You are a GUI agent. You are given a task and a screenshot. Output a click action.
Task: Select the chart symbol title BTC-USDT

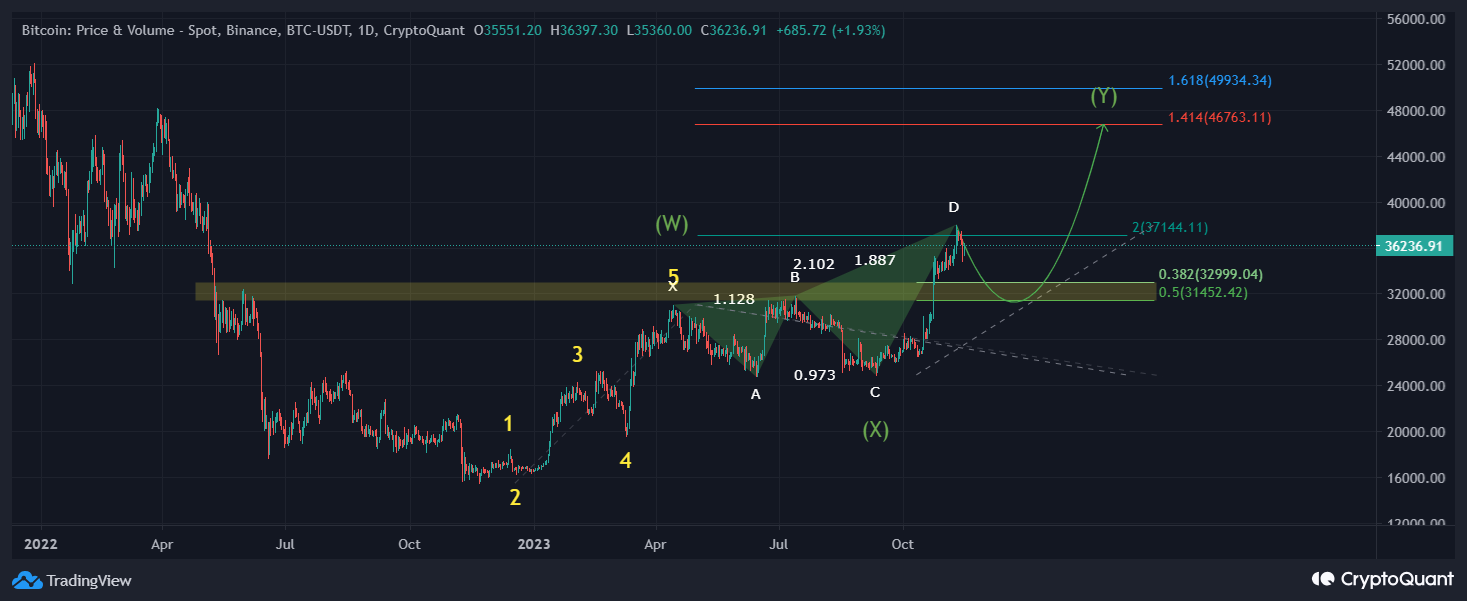[x=318, y=31]
